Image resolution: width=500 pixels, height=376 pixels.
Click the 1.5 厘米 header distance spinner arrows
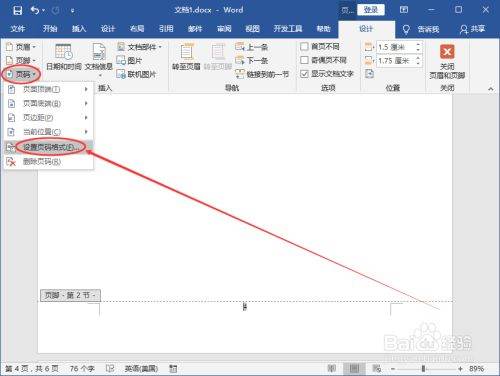(418, 47)
